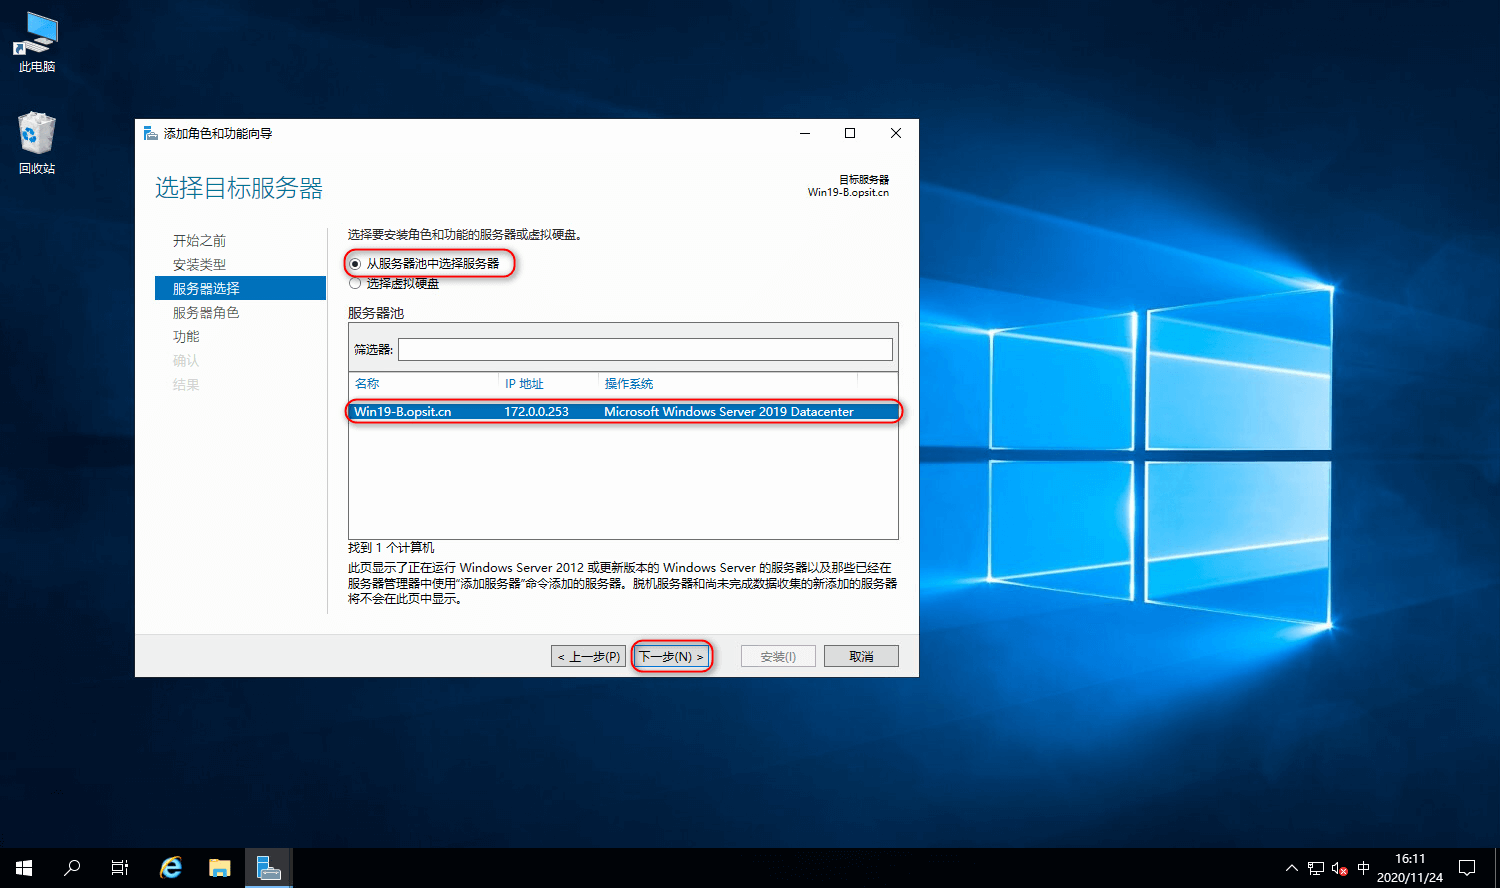Click the 172.0.0.253 IP address cell
The image size is (1500, 888).
[x=536, y=412]
